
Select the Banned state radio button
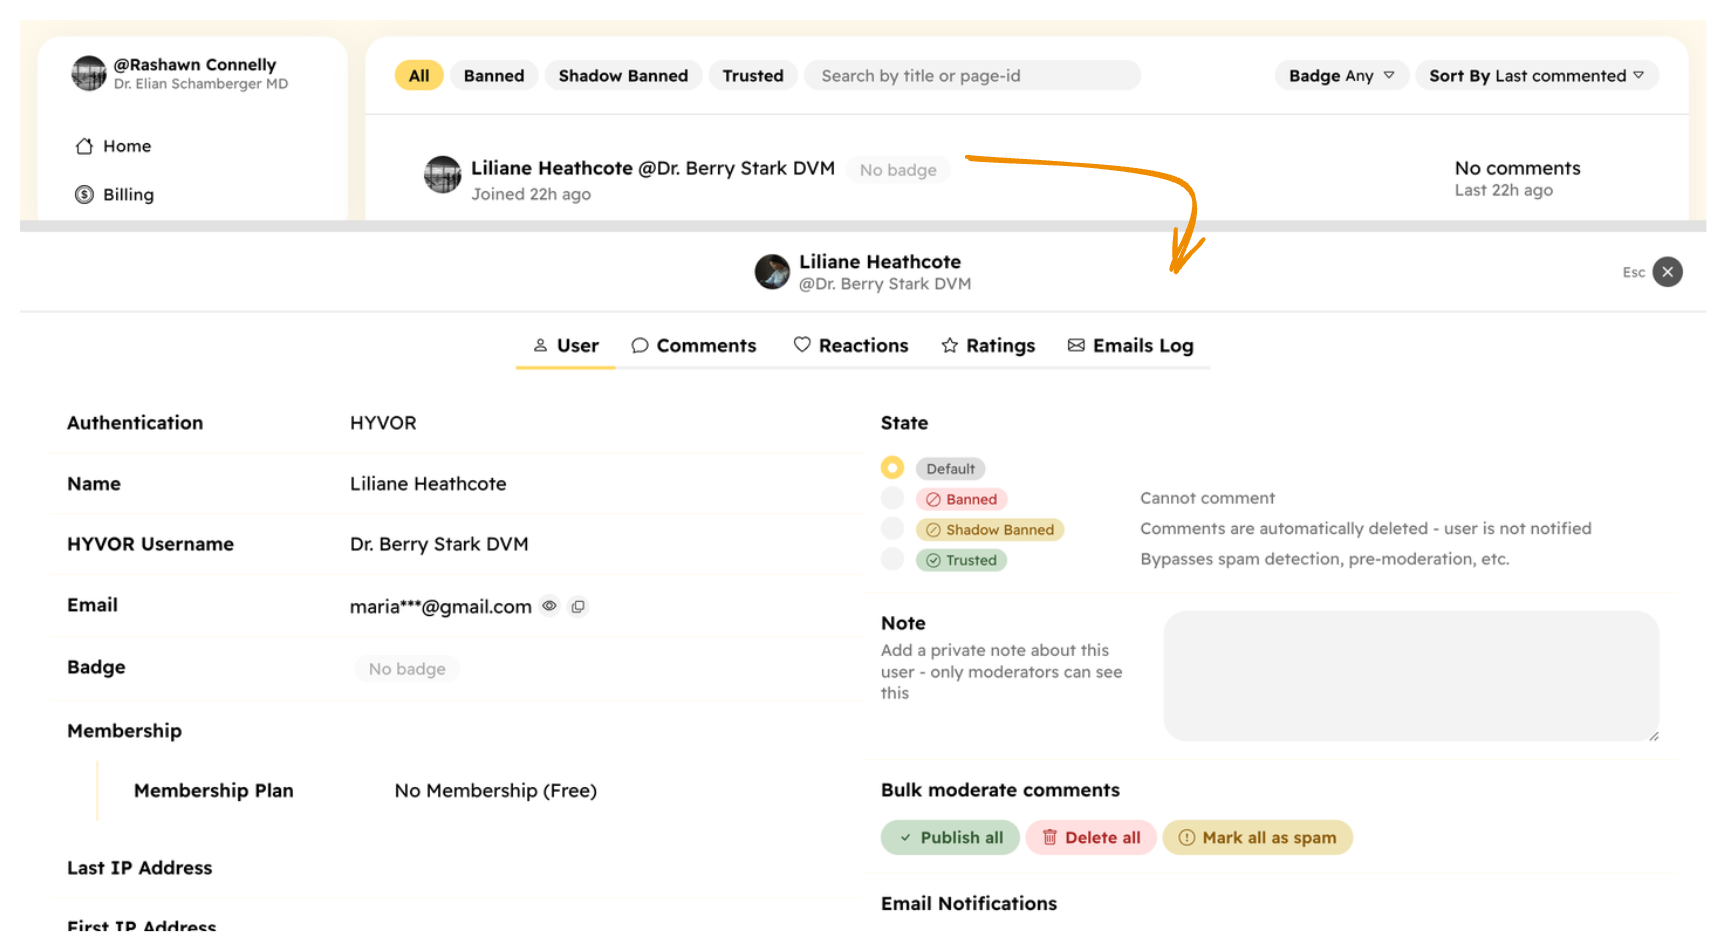click(x=892, y=499)
